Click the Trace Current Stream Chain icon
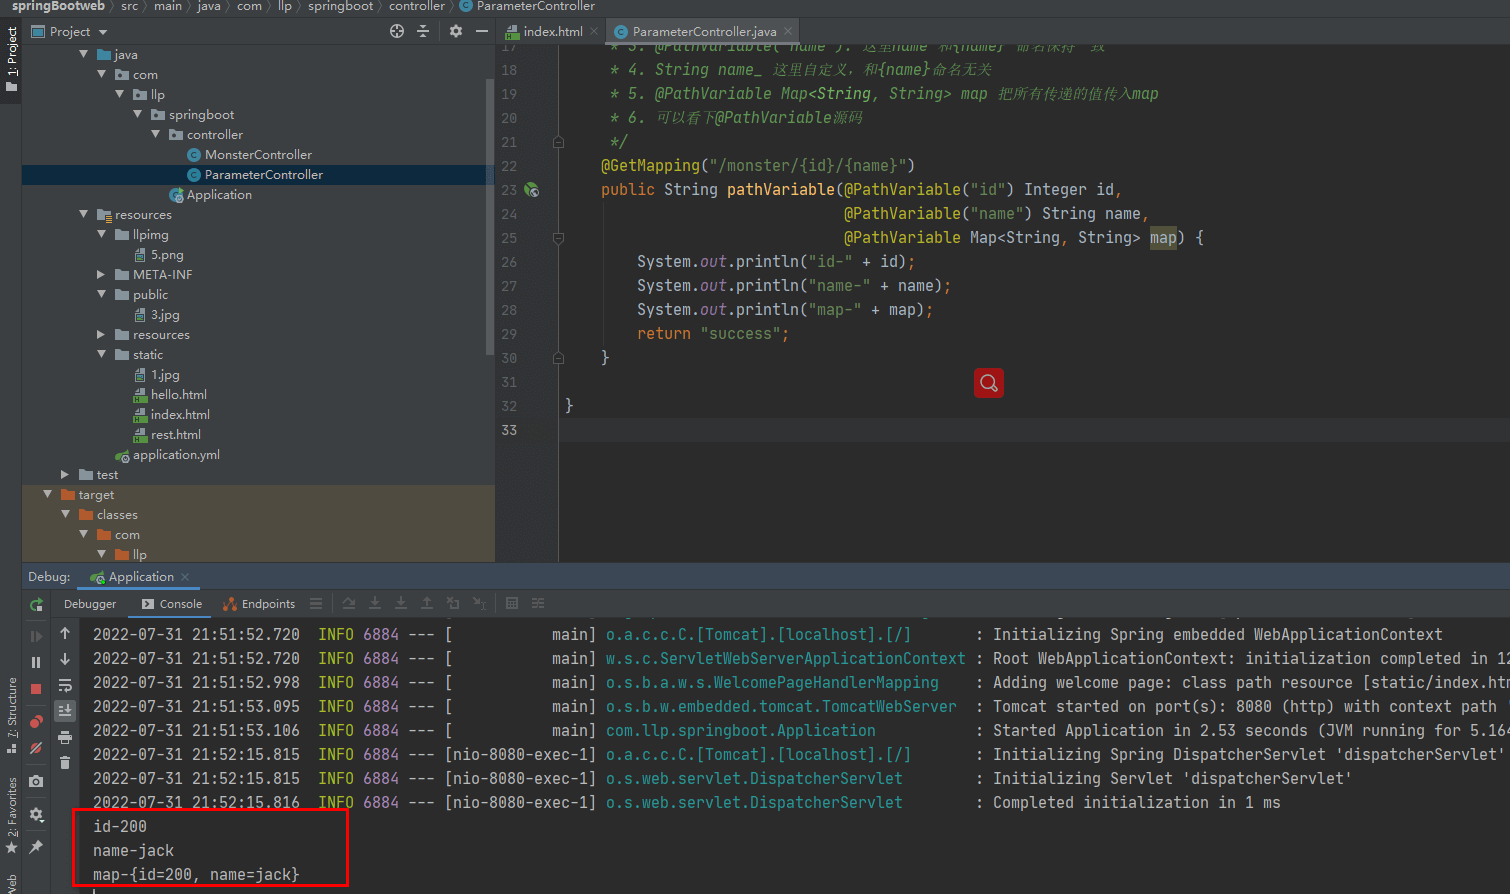This screenshot has height=894, width=1510. (538, 603)
